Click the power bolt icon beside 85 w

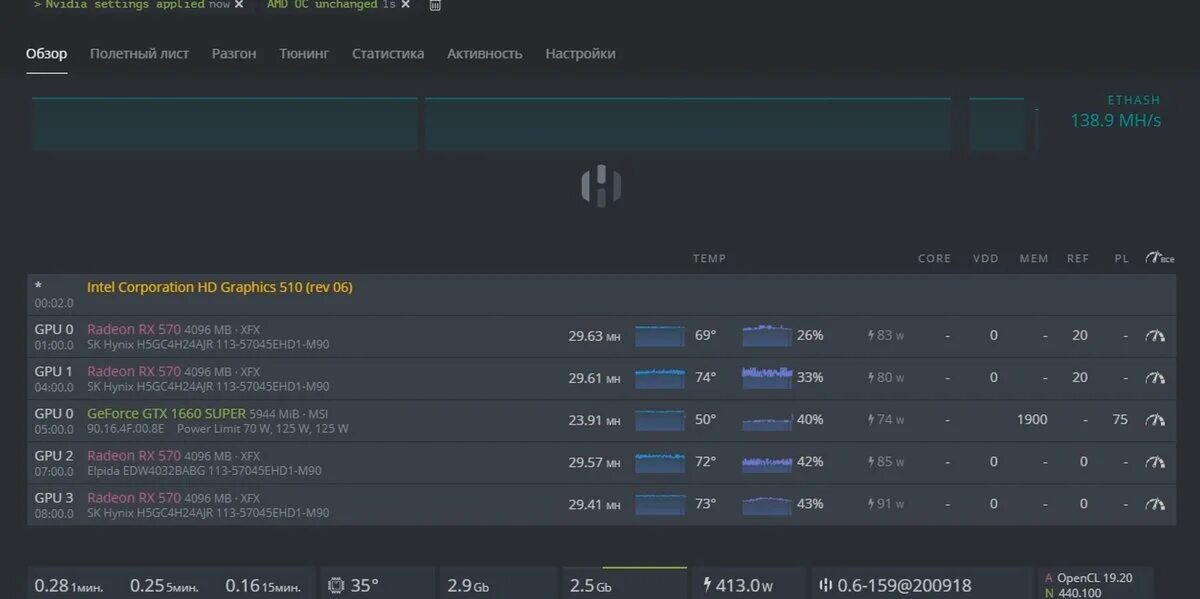tap(870, 462)
